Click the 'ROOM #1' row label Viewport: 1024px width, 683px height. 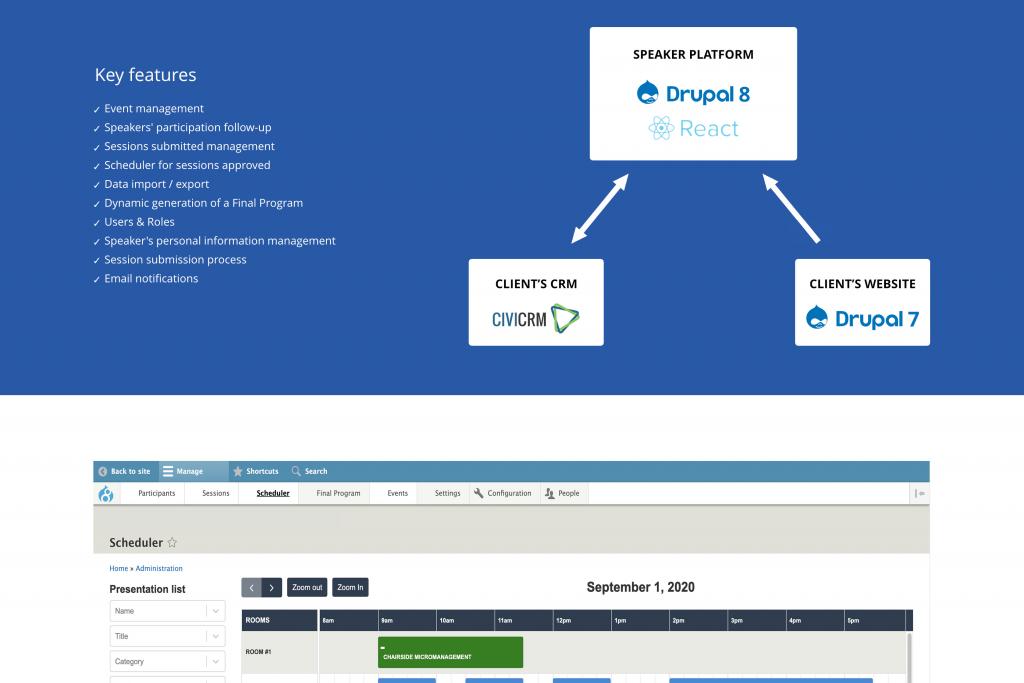pyautogui.click(x=258, y=652)
